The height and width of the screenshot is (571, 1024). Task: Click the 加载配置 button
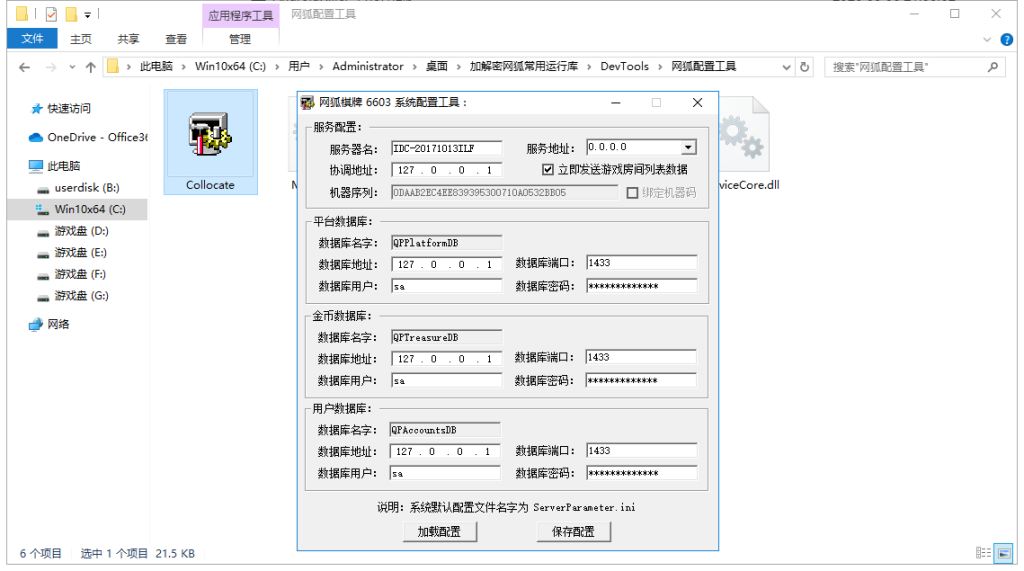point(439,532)
